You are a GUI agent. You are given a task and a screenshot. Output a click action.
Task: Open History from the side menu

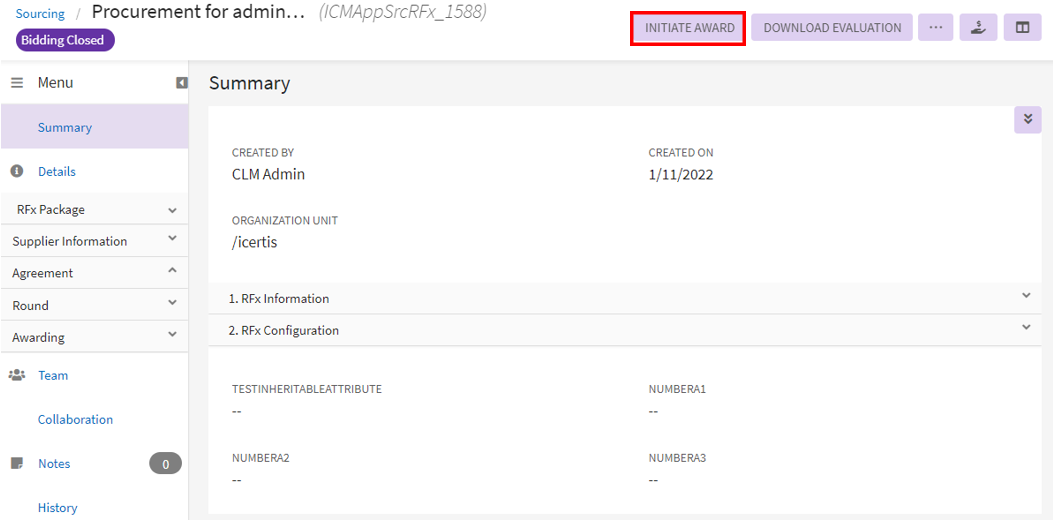(x=57, y=508)
